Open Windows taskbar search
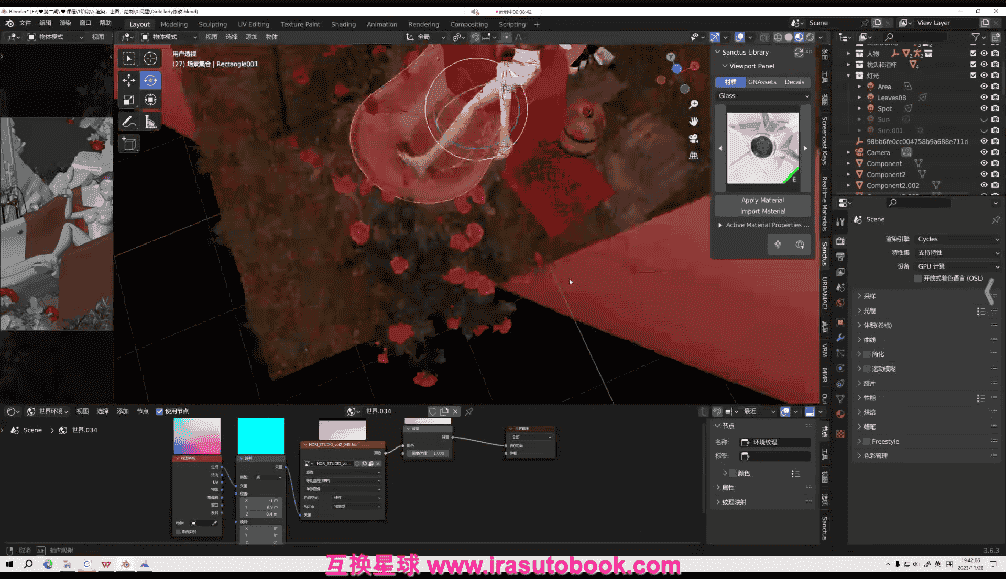The image size is (1006, 579). [x=28, y=564]
